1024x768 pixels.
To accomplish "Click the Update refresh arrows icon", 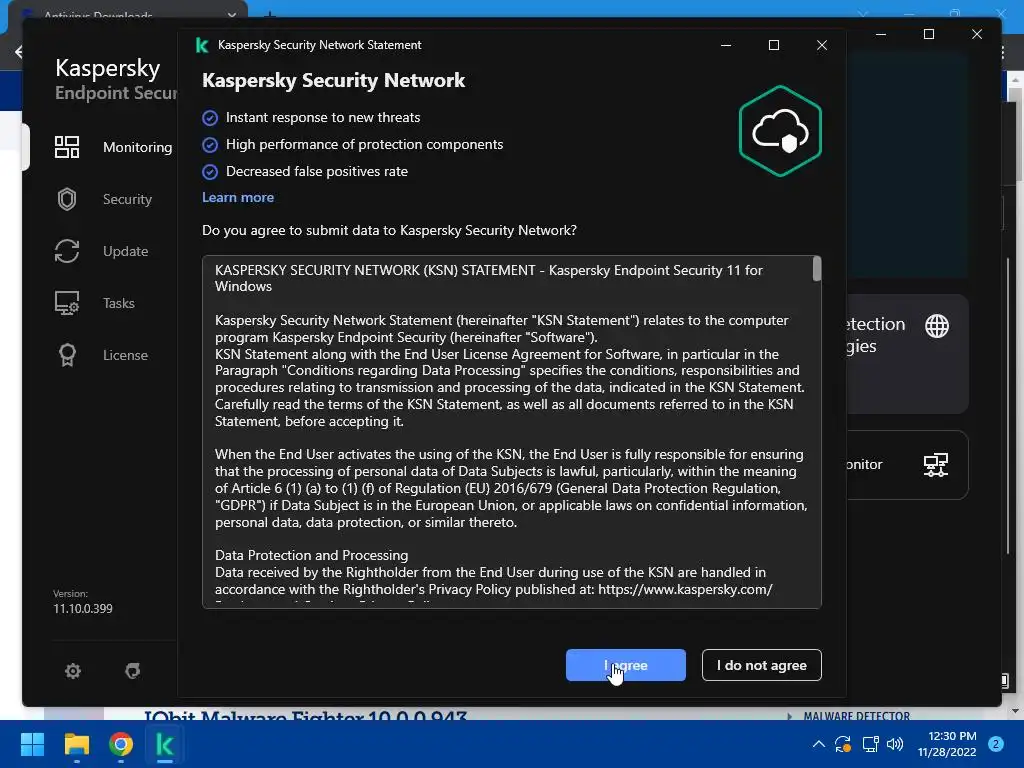I will (67, 251).
